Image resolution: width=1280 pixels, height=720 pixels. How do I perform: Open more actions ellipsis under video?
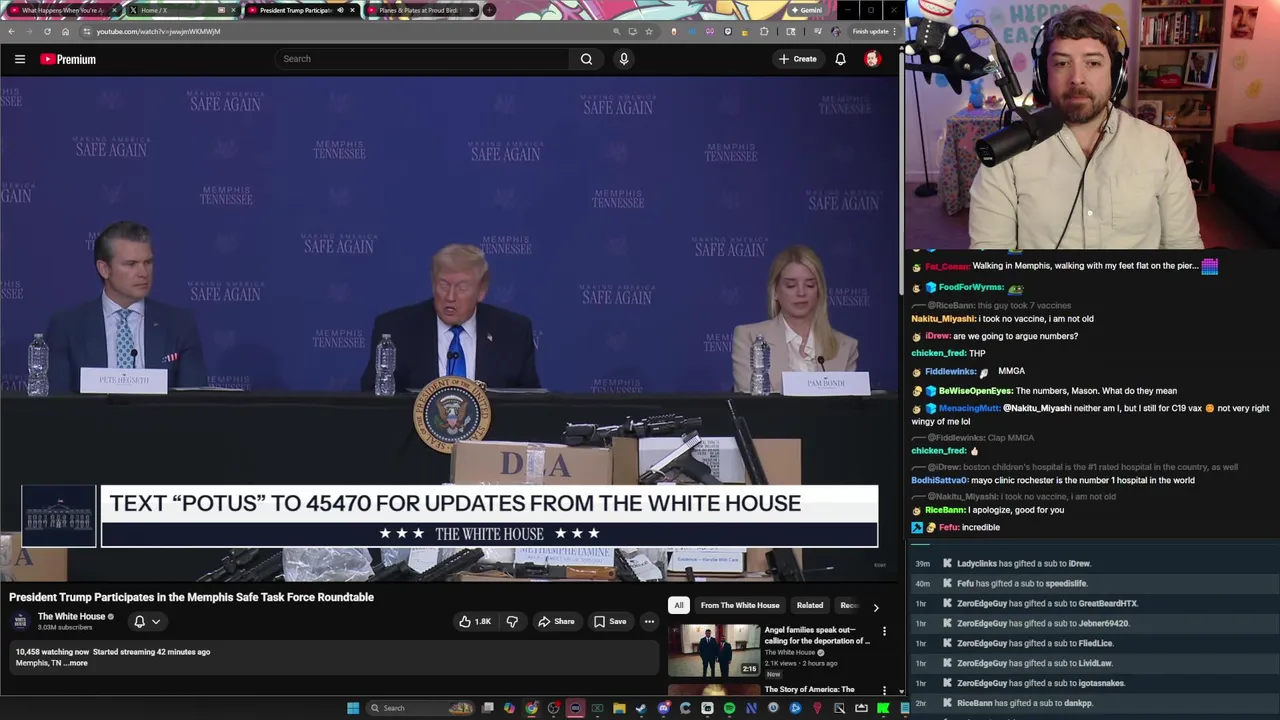649,622
